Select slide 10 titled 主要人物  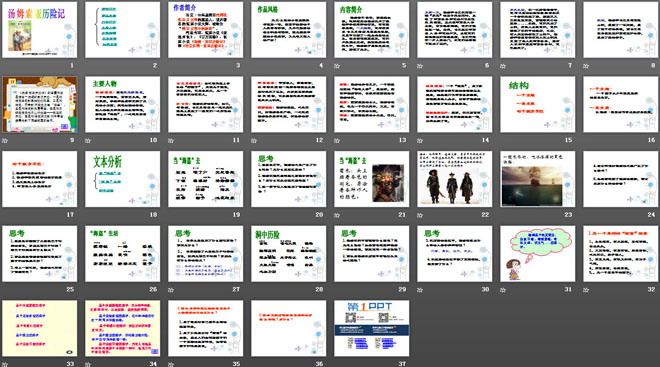pyautogui.click(x=122, y=104)
